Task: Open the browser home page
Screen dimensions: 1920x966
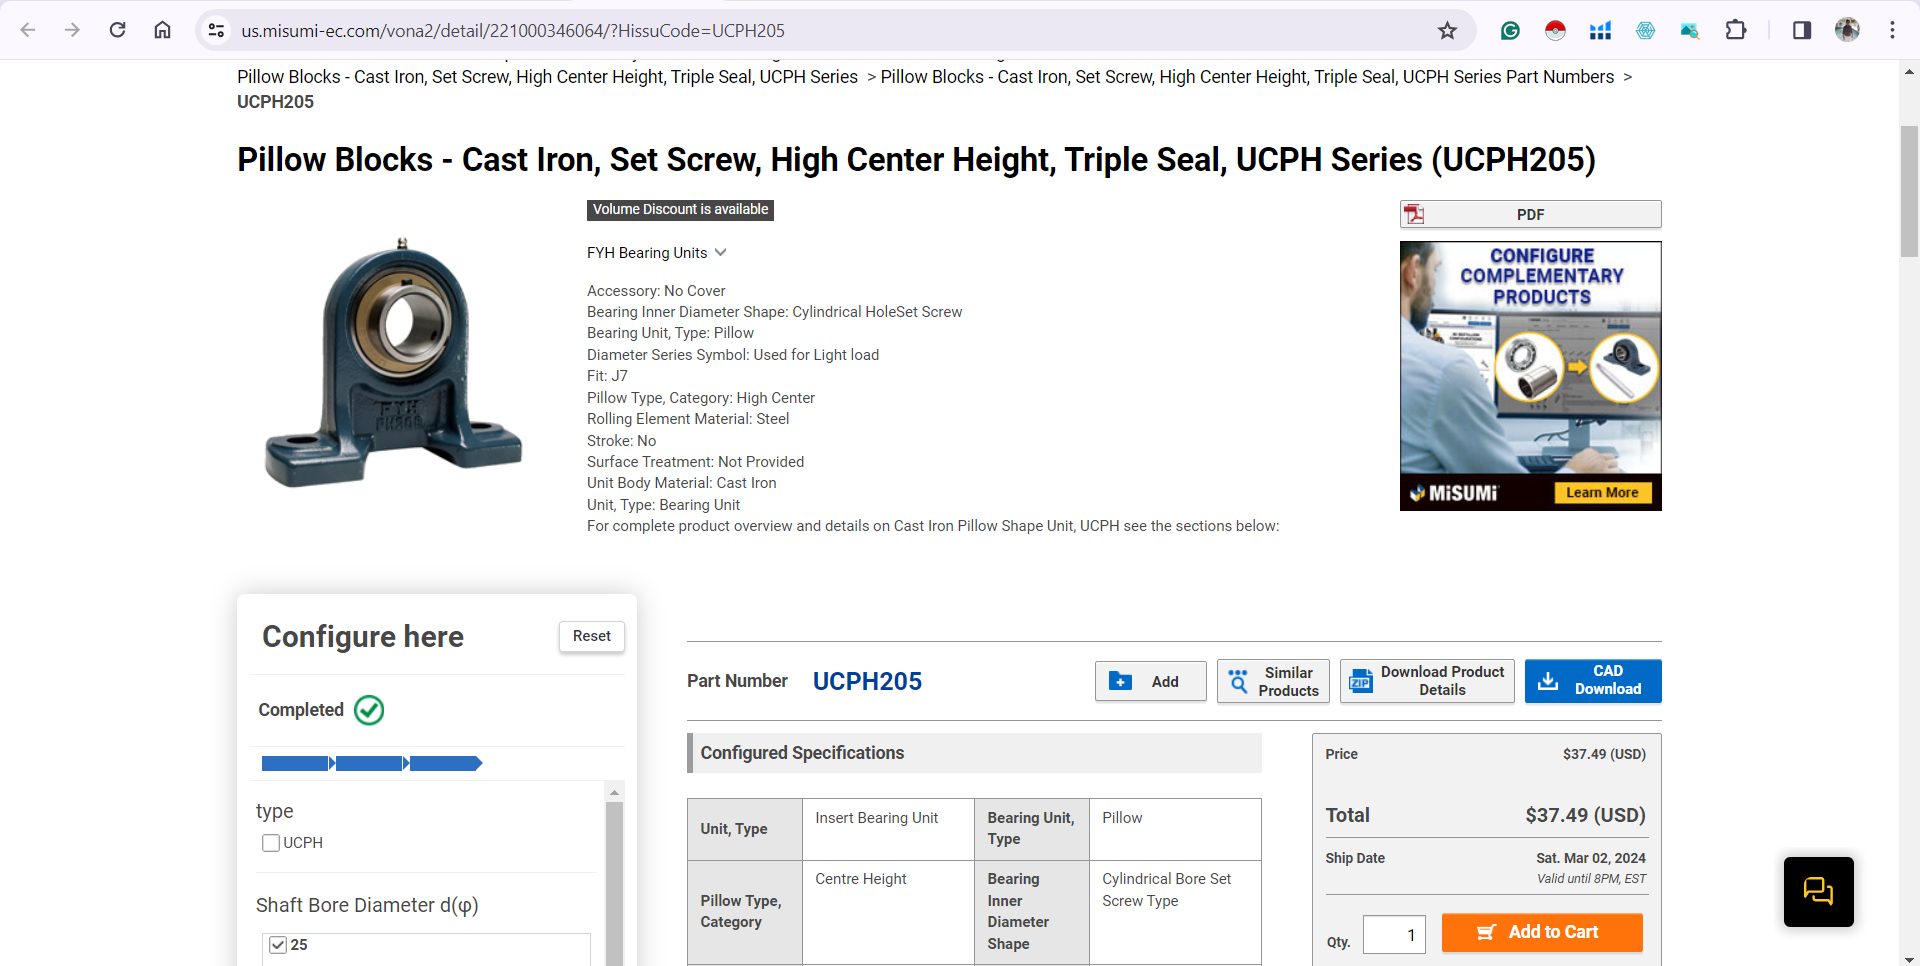Action: click(x=162, y=30)
